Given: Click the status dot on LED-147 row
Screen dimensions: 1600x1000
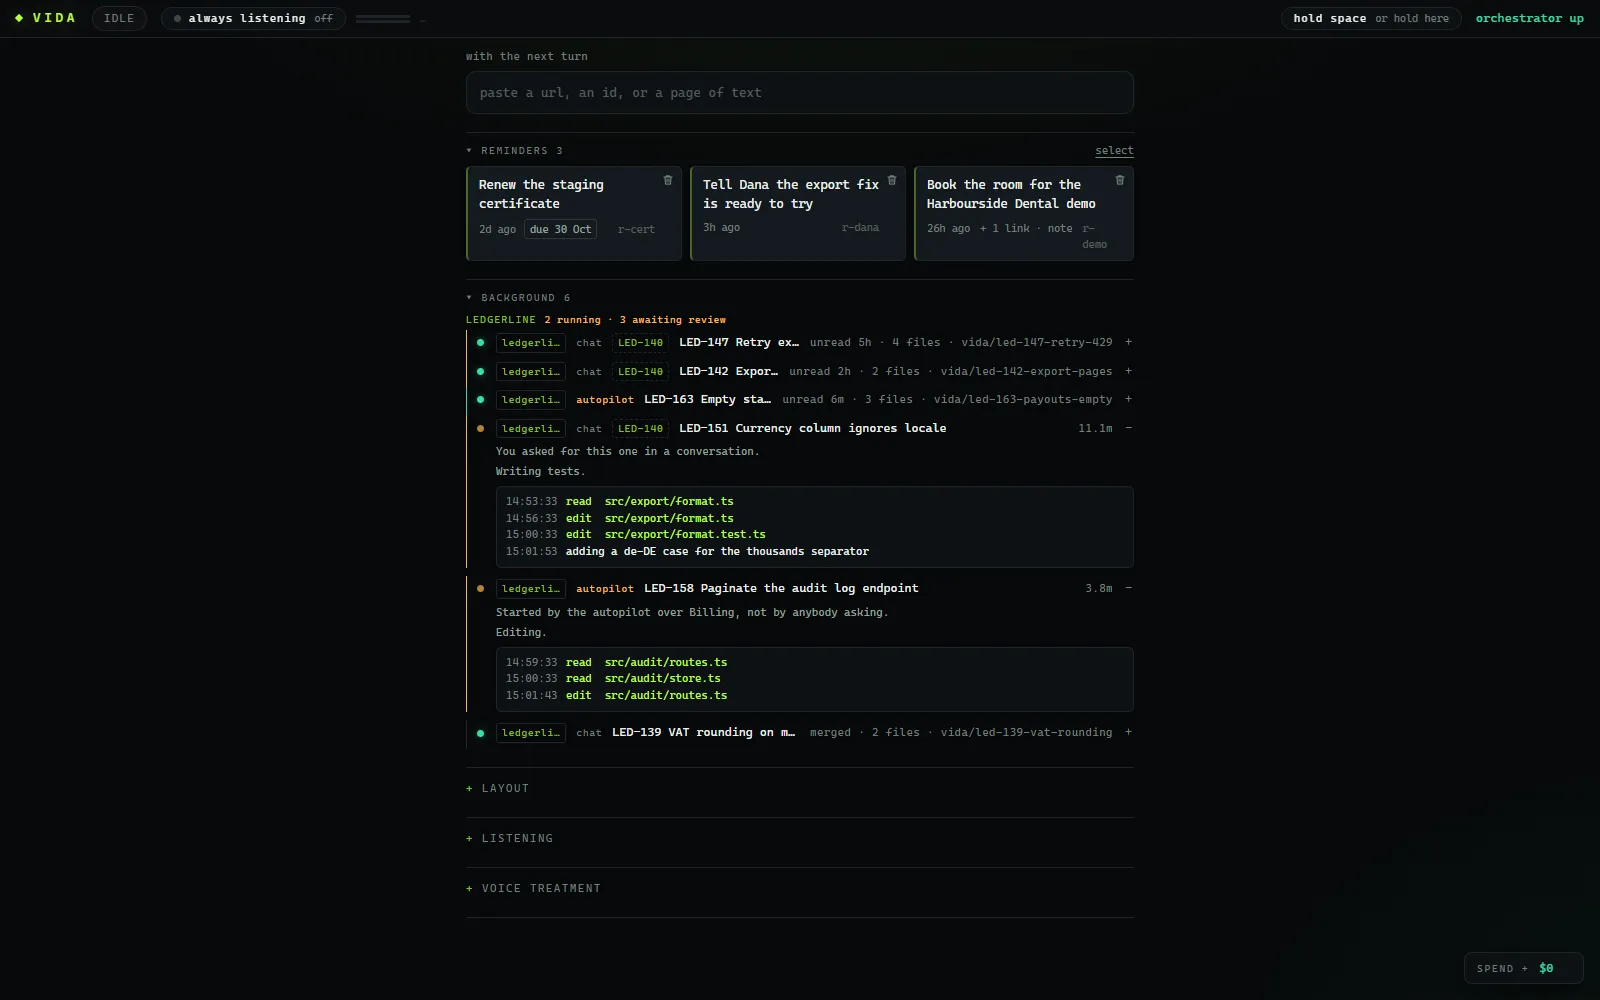Looking at the screenshot, I should pyautogui.click(x=481, y=343).
